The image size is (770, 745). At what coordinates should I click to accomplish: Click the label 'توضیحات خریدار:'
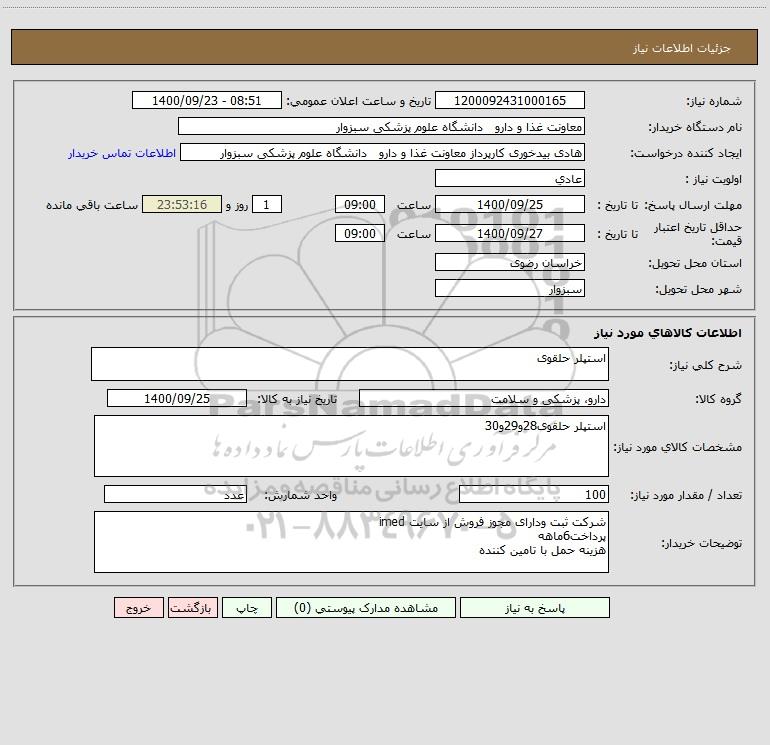pos(702,544)
